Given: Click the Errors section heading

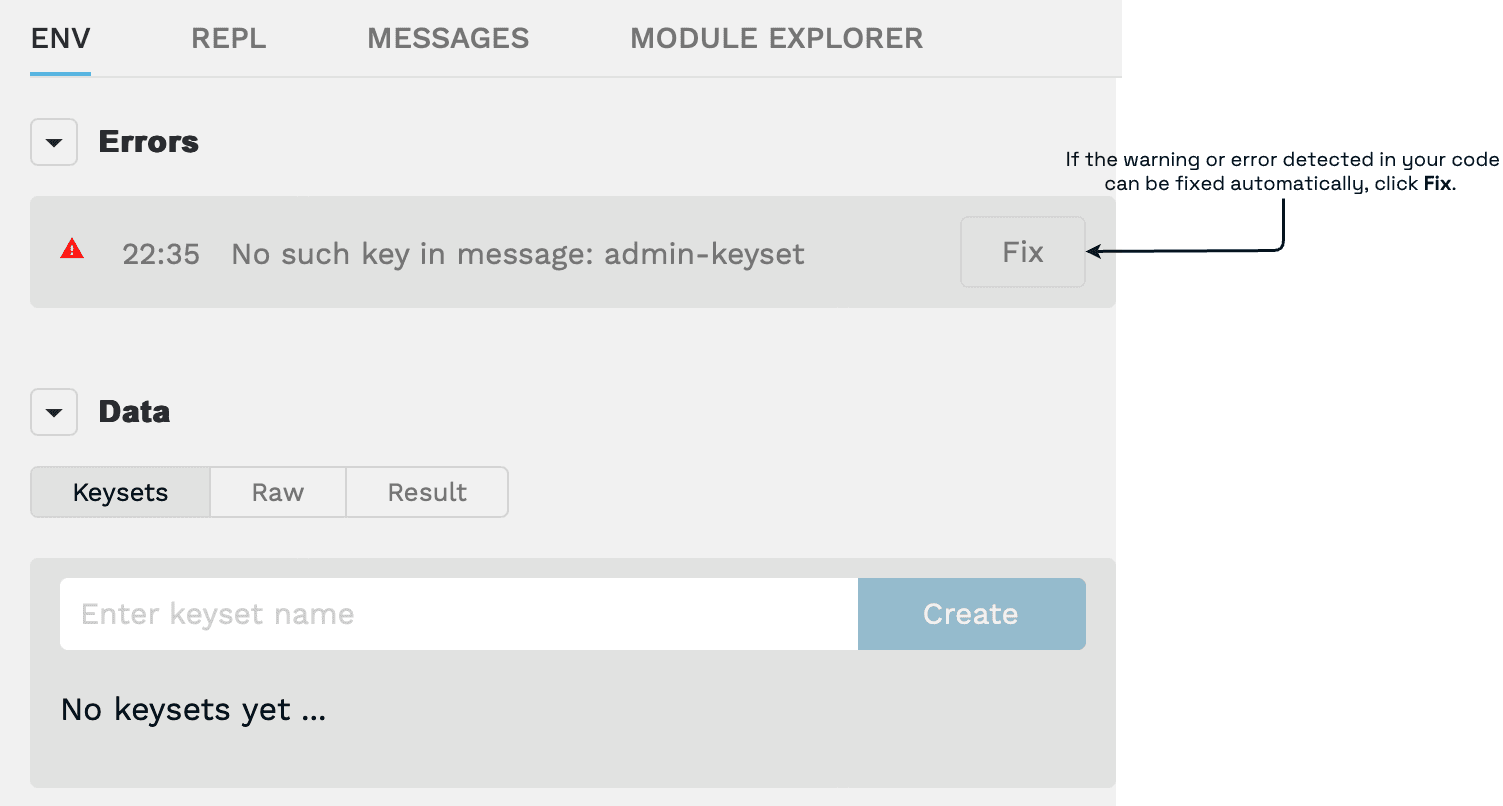Looking at the screenshot, I should point(149,142).
